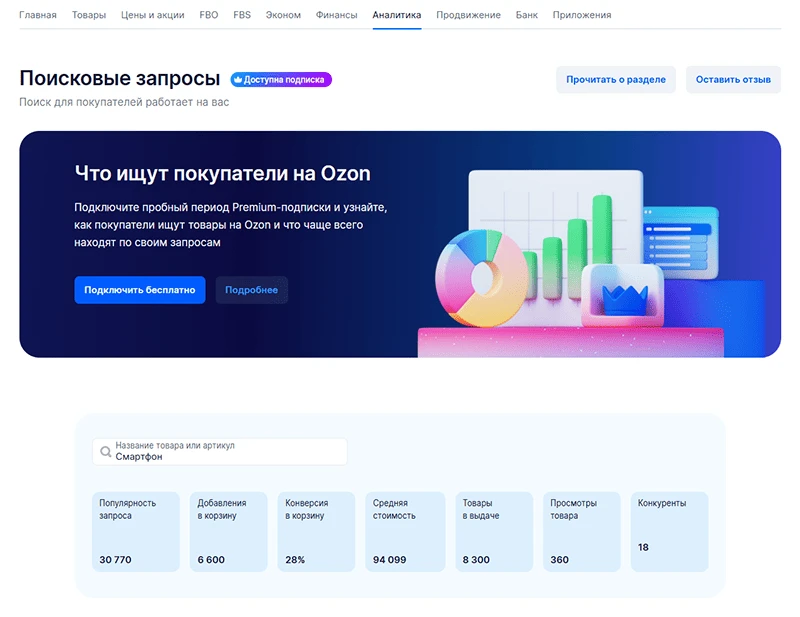Click Прочитать о разделе button
Viewport: 800px width, 617px height.
(x=616, y=80)
